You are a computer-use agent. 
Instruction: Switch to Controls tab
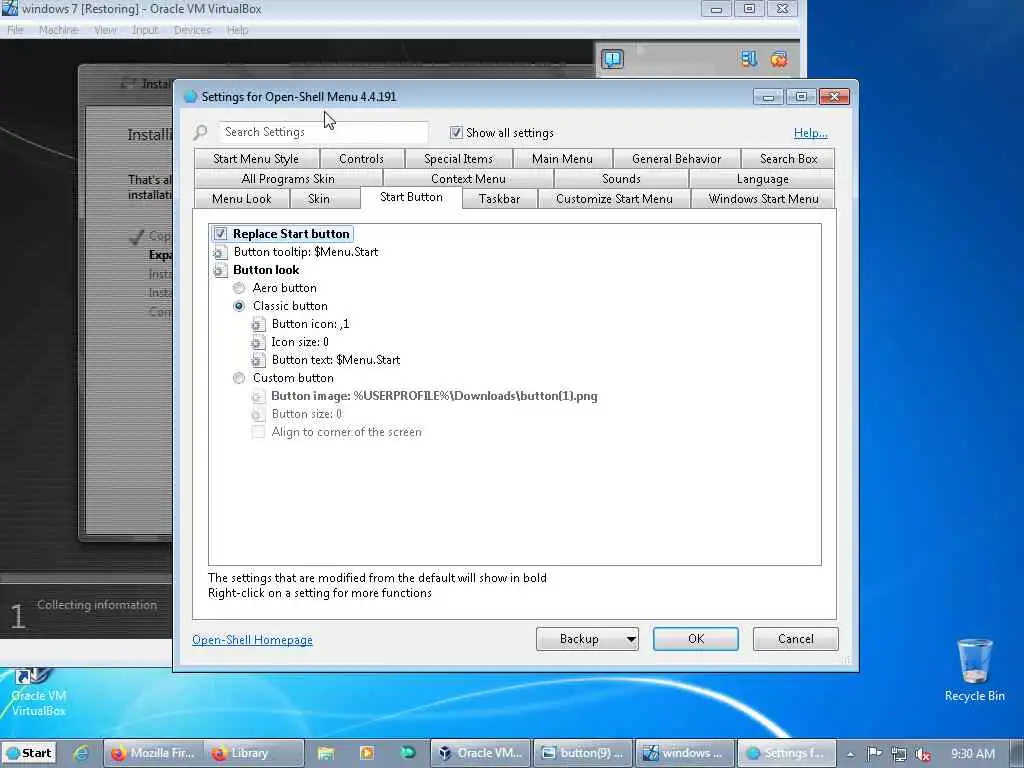(361, 159)
